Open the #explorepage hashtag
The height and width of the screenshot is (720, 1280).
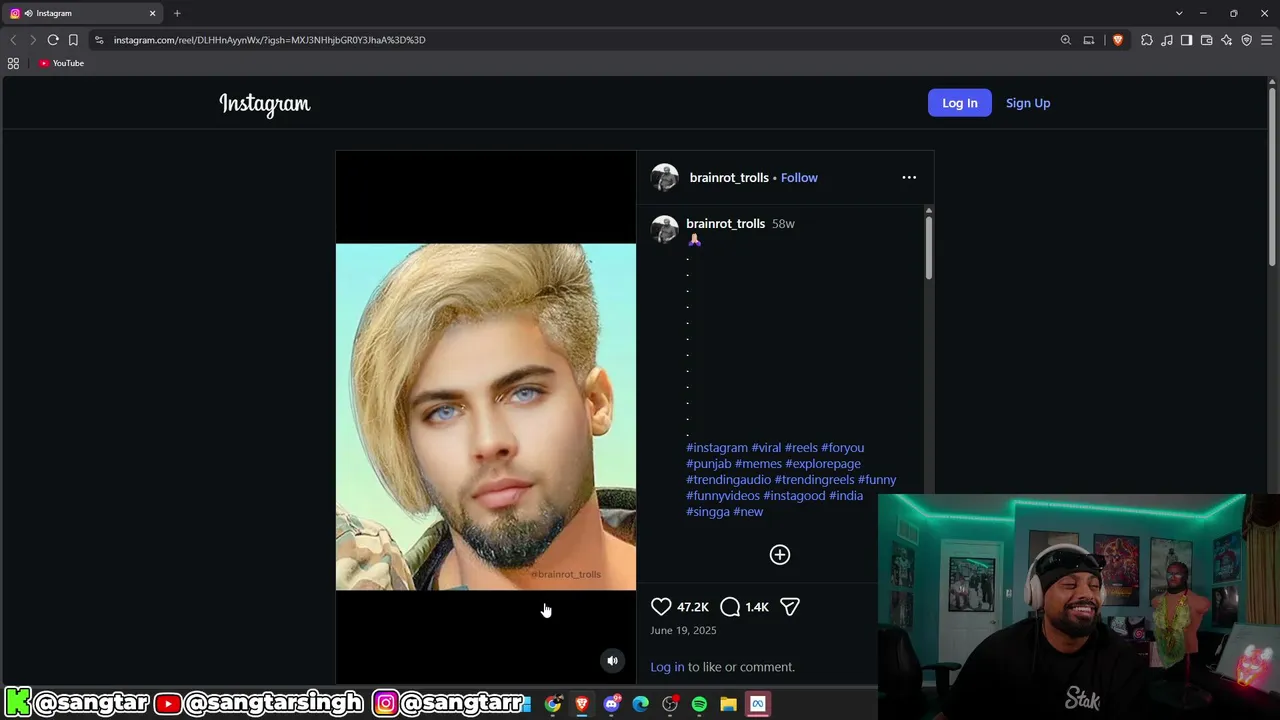tap(823, 464)
